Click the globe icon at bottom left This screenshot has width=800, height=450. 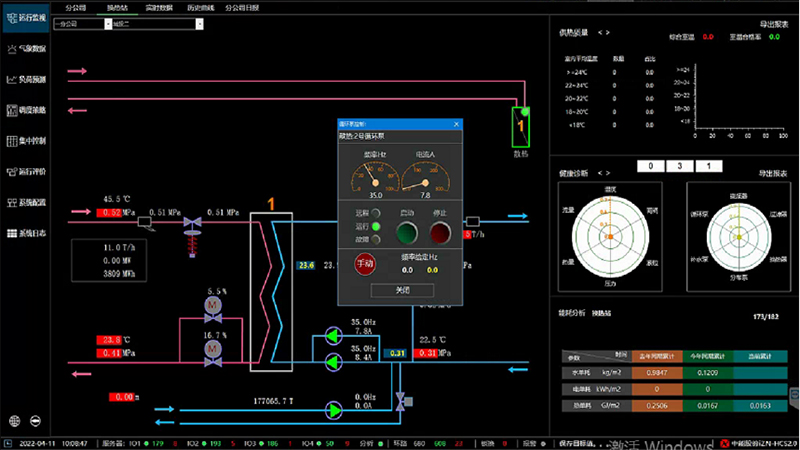[17, 421]
